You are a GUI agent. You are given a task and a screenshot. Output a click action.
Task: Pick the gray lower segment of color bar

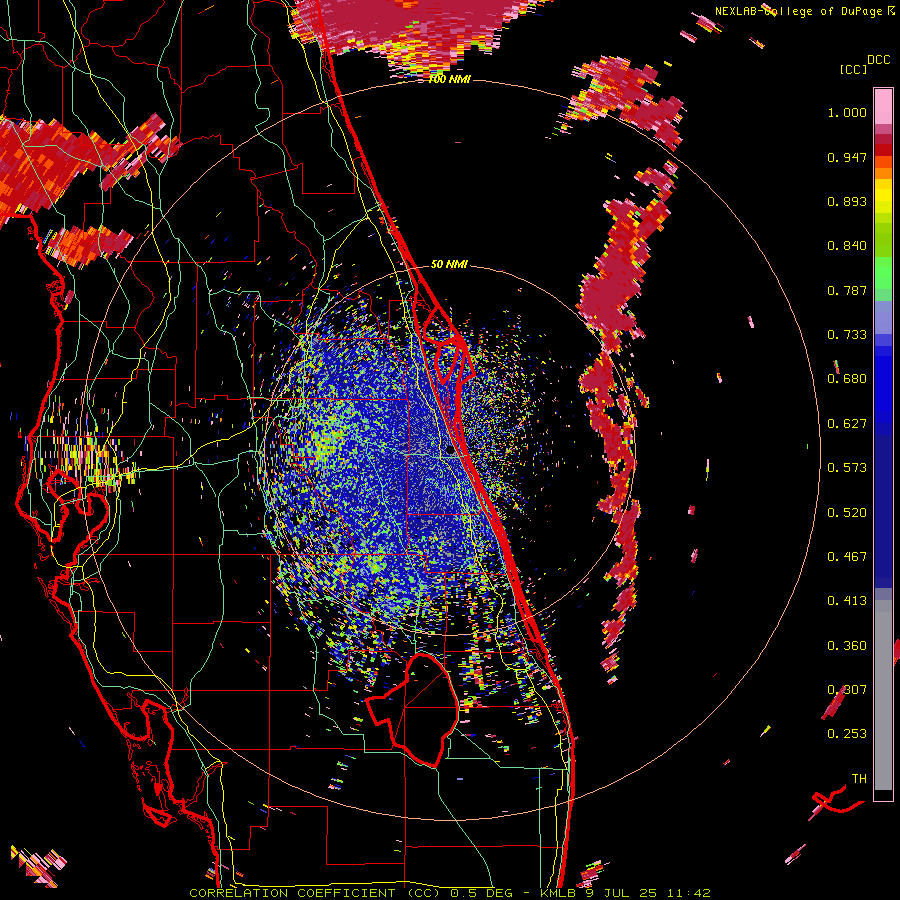[883, 695]
